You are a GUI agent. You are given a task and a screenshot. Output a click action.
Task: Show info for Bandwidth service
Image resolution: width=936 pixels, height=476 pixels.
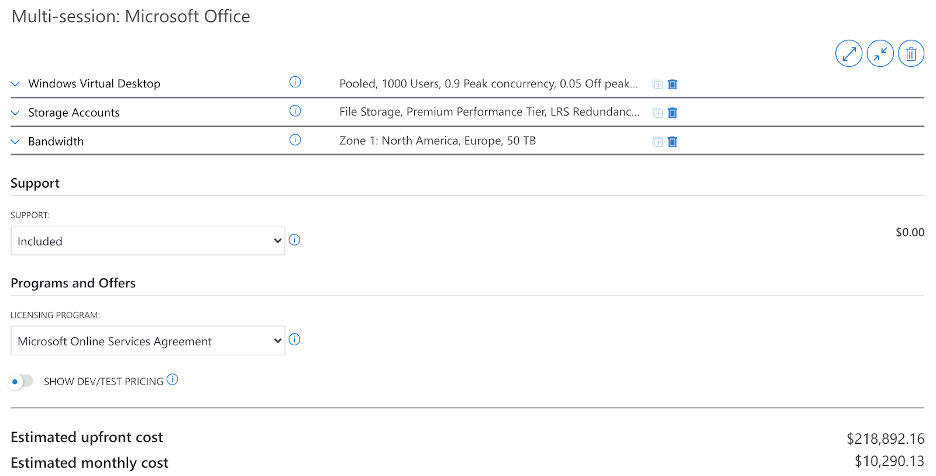(295, 141)
